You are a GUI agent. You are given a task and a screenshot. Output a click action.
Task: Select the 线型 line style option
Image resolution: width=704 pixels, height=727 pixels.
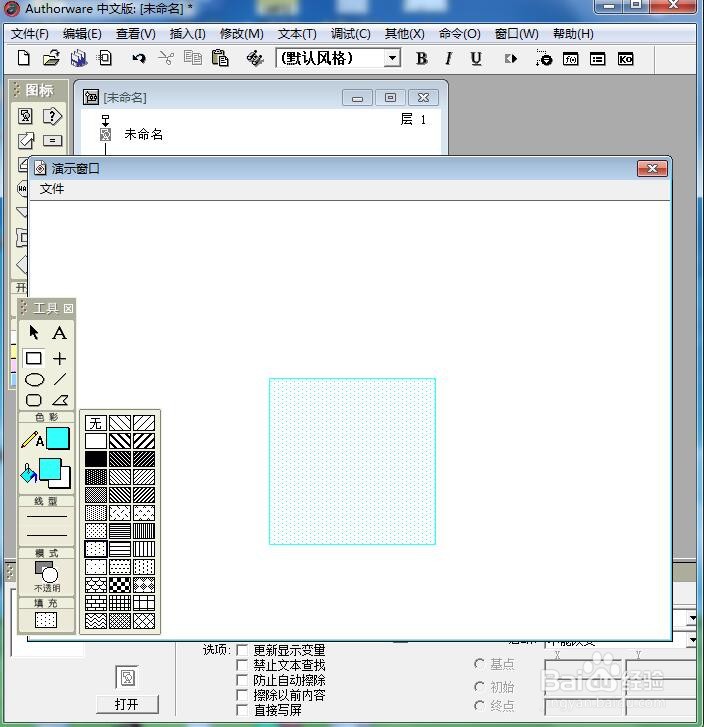46,525
